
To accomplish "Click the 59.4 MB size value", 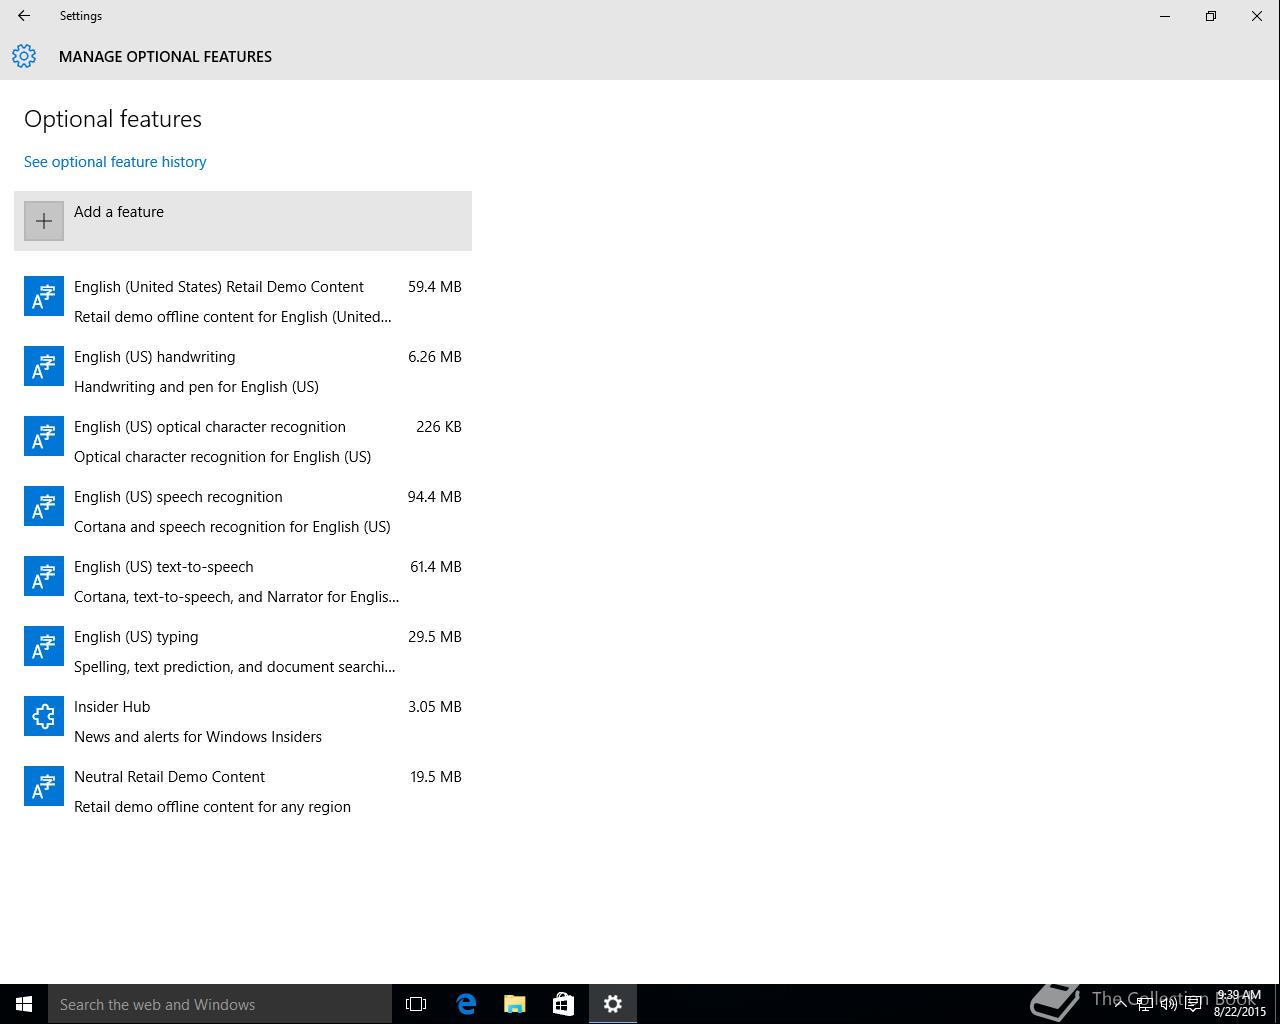I will [x=435, y=287].
